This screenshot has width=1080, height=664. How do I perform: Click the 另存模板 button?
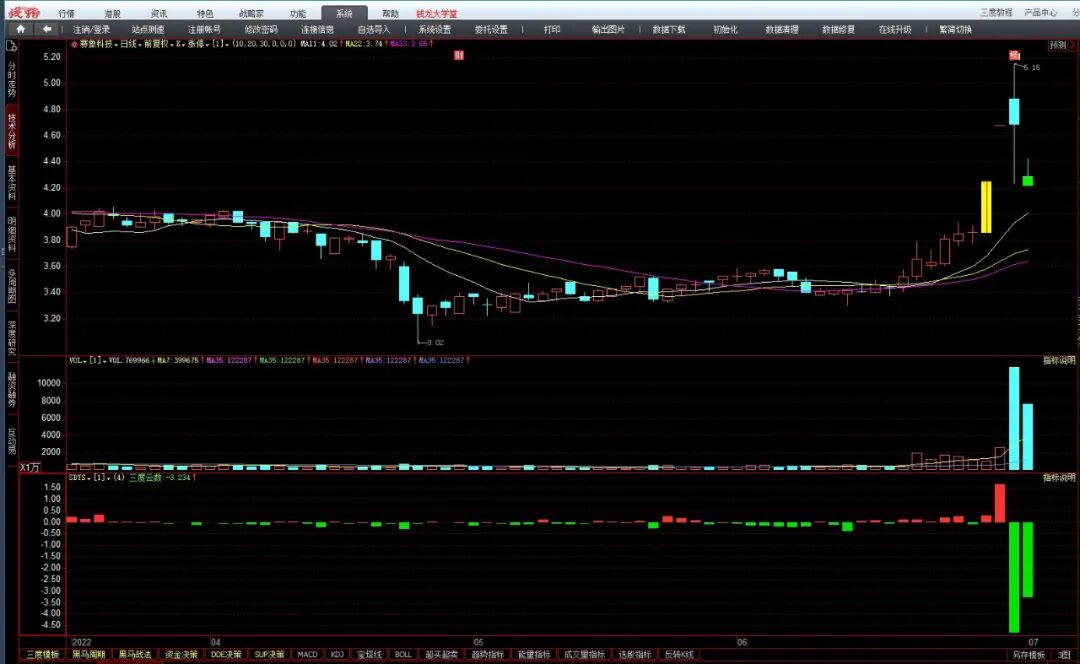1028,655
